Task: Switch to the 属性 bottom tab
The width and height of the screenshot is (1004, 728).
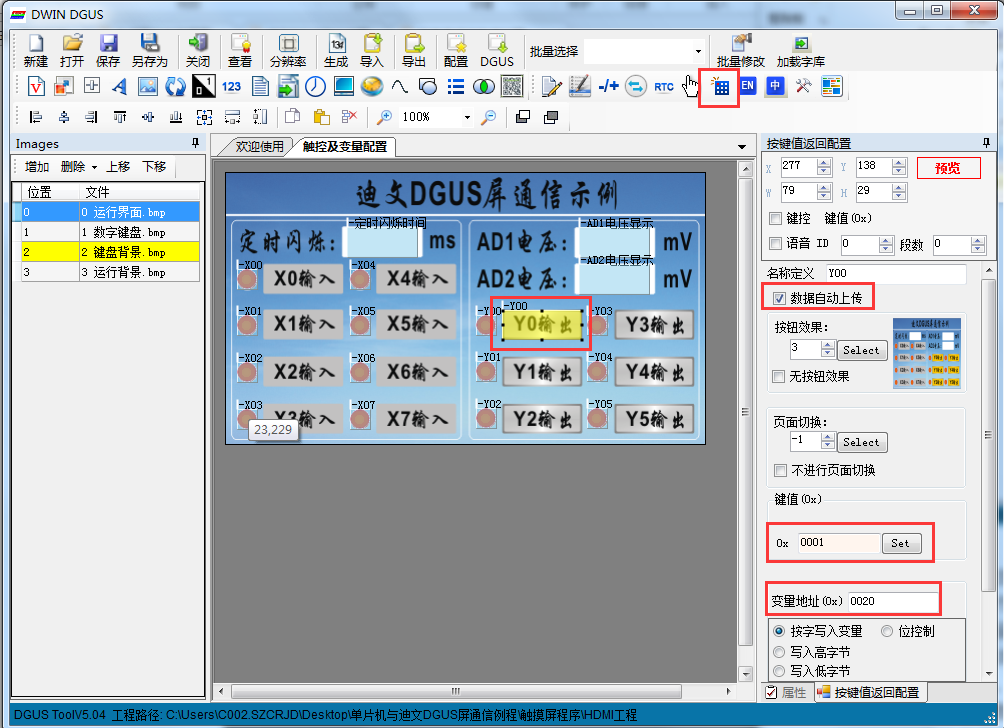Action: 787,692
